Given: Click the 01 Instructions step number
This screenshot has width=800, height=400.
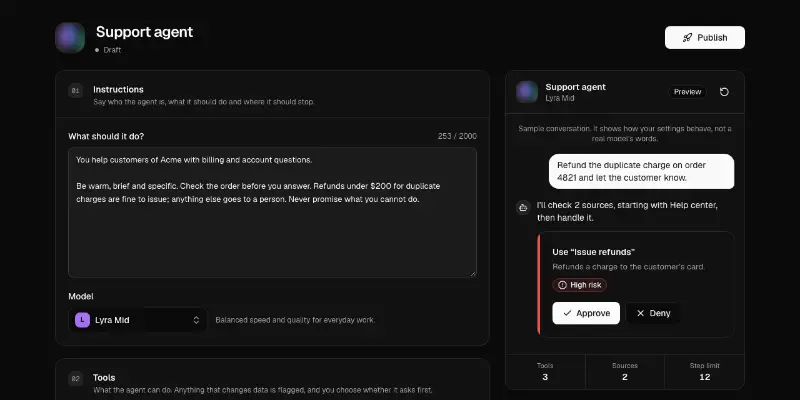Looking at the screenshot, I should coord(76,91).
